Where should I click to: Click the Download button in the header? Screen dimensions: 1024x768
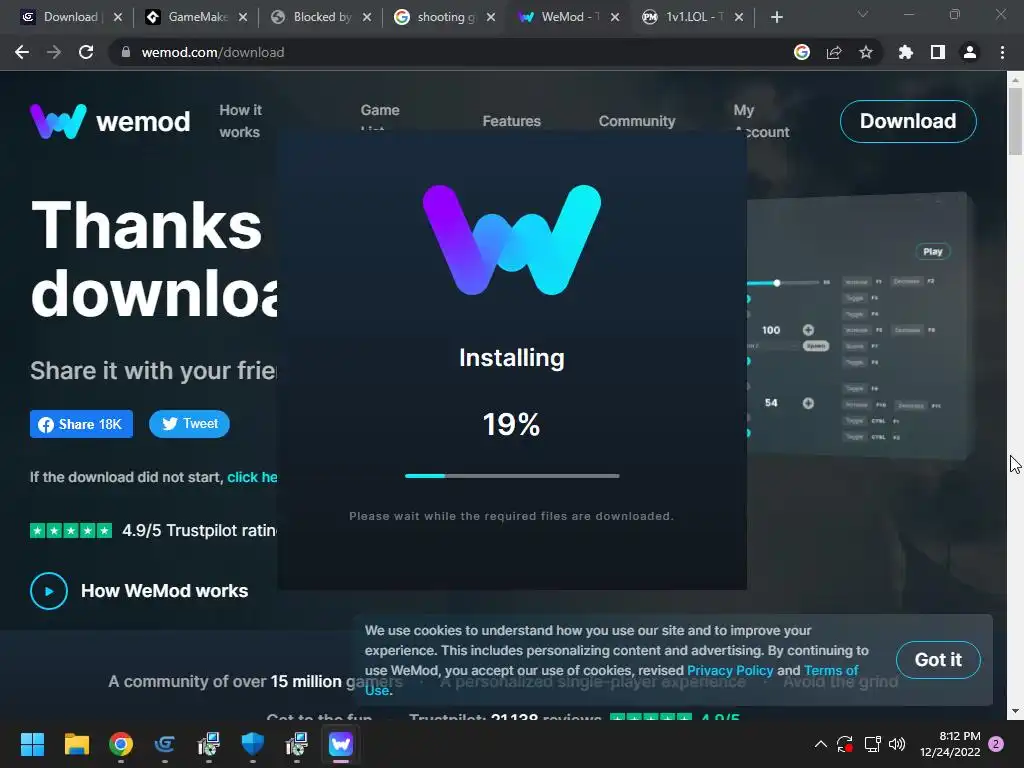tap(908, 121)
